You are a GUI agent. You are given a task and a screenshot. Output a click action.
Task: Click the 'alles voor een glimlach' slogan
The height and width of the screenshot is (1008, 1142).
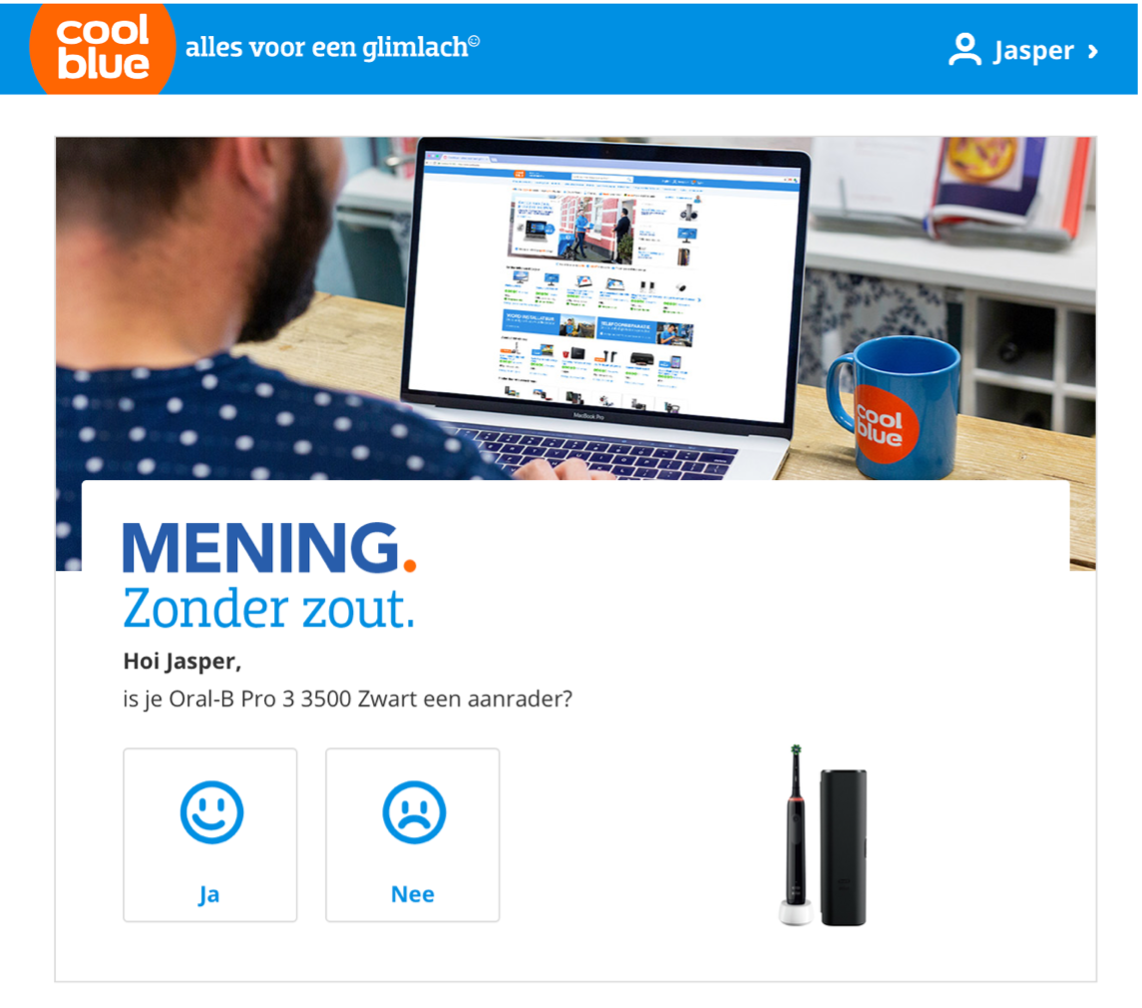click(x=333, y=47)
